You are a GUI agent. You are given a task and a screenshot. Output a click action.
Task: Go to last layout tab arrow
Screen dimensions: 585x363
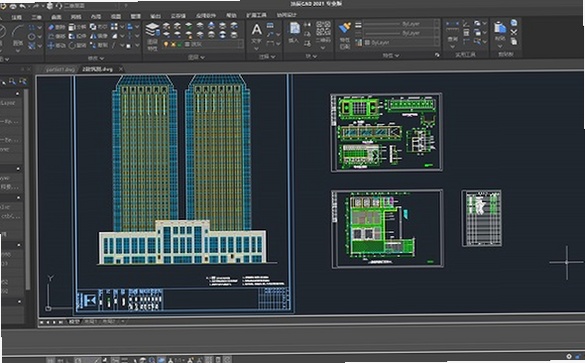[x=61, y=322]
